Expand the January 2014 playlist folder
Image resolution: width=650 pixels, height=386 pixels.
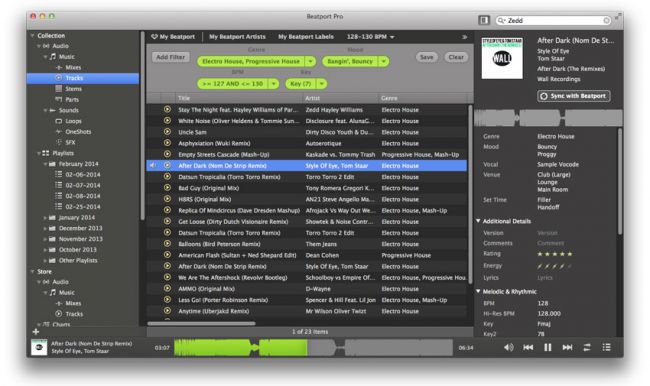click(45, 218)
